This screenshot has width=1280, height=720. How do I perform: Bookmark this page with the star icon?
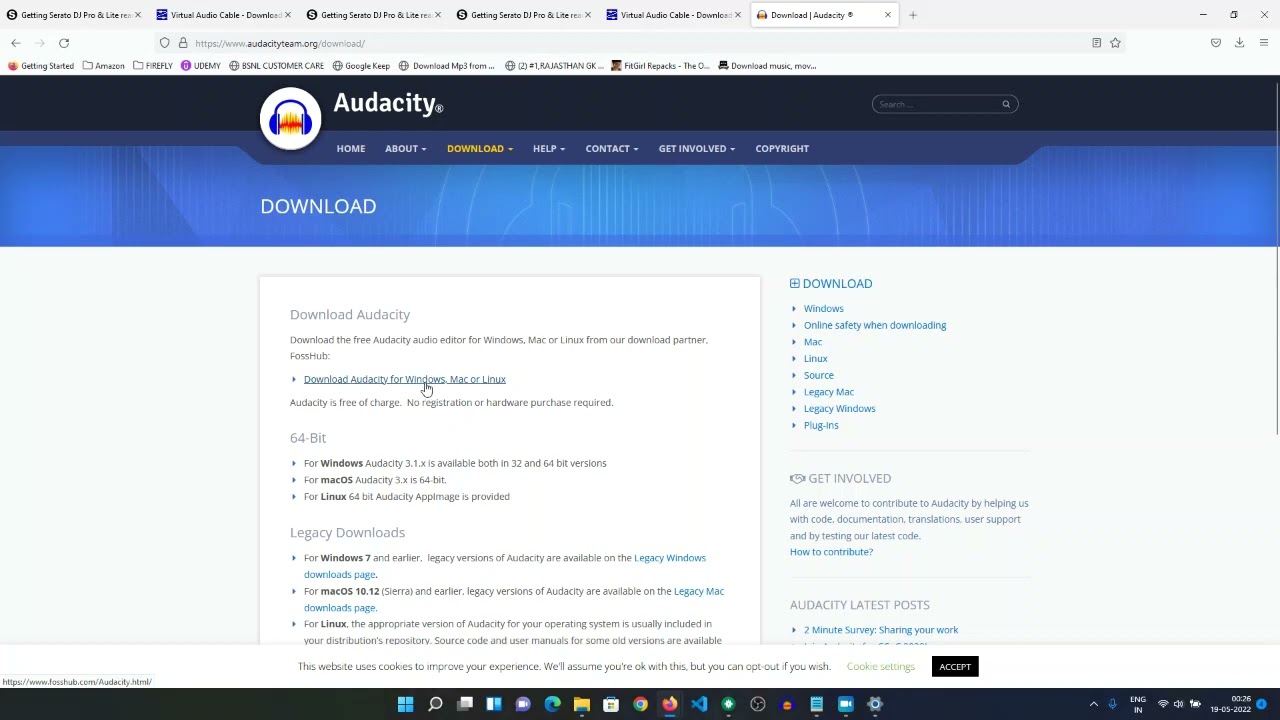1115,43
